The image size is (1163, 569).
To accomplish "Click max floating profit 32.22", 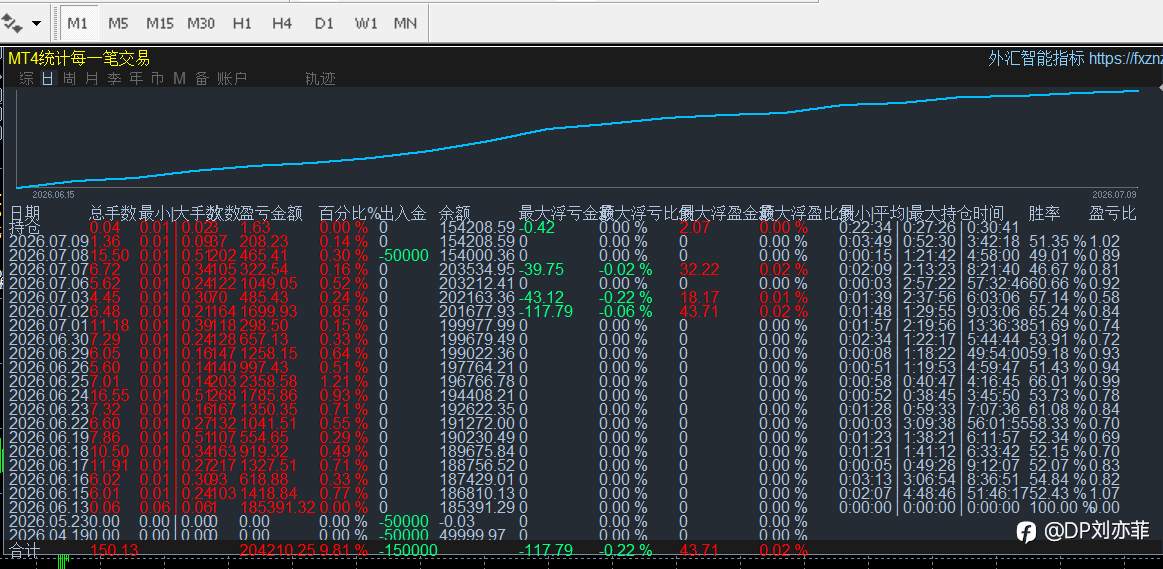I will point(699,269).
